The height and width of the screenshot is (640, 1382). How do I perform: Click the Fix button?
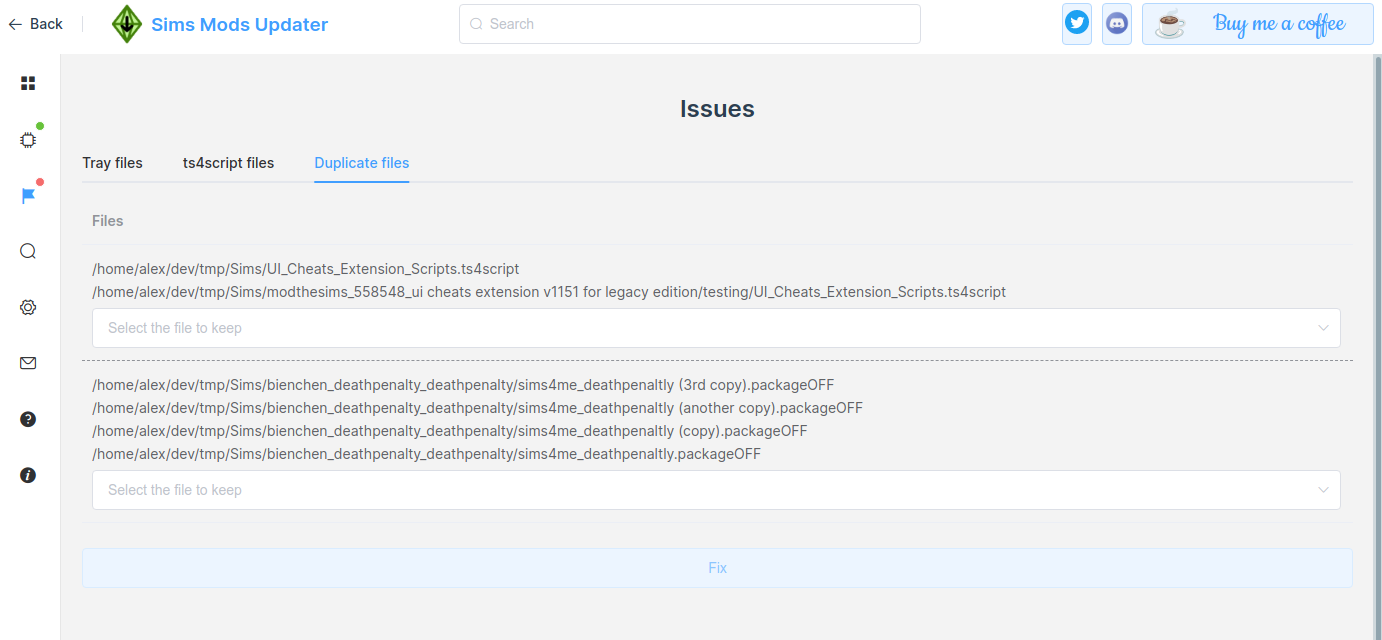717,568
